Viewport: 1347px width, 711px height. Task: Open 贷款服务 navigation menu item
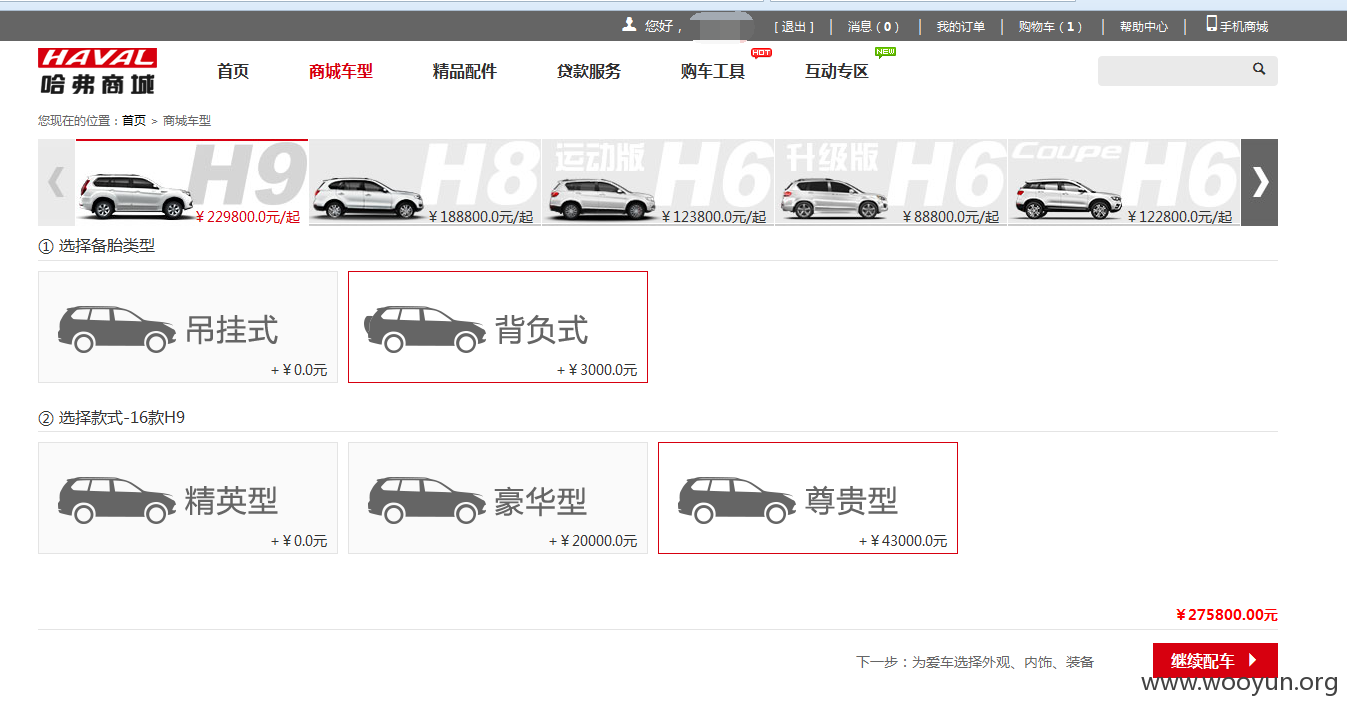pyautogui.click(x=589, y=71)
